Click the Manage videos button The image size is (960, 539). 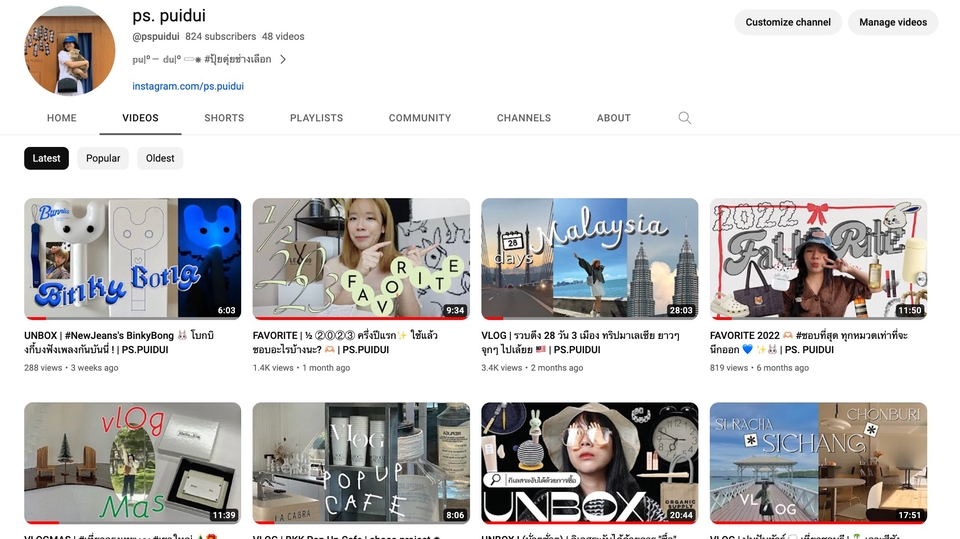(893, 22)
